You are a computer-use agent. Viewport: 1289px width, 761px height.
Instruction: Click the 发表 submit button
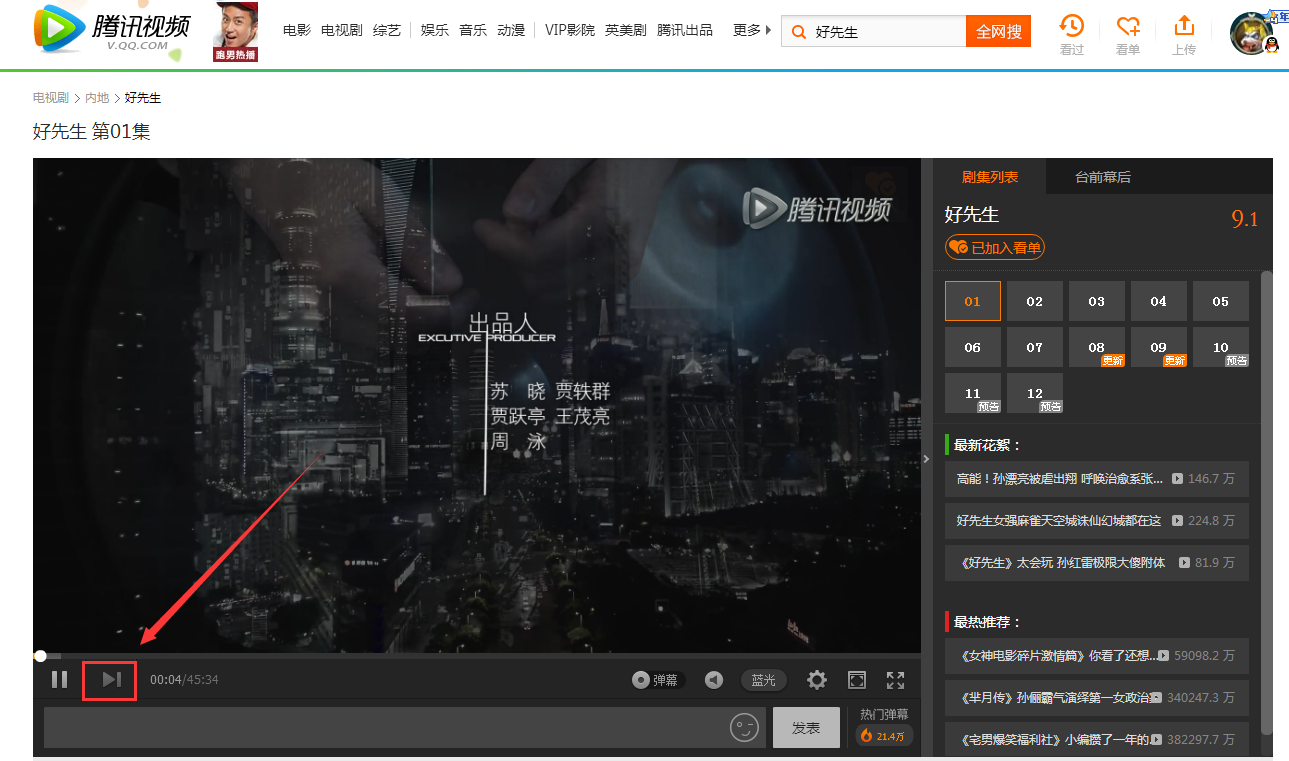[806, 728]
